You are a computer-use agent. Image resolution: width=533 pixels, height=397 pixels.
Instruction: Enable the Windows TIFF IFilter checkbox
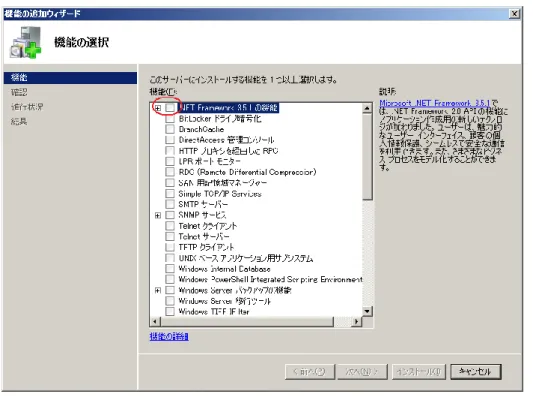(x=170, y=311)
